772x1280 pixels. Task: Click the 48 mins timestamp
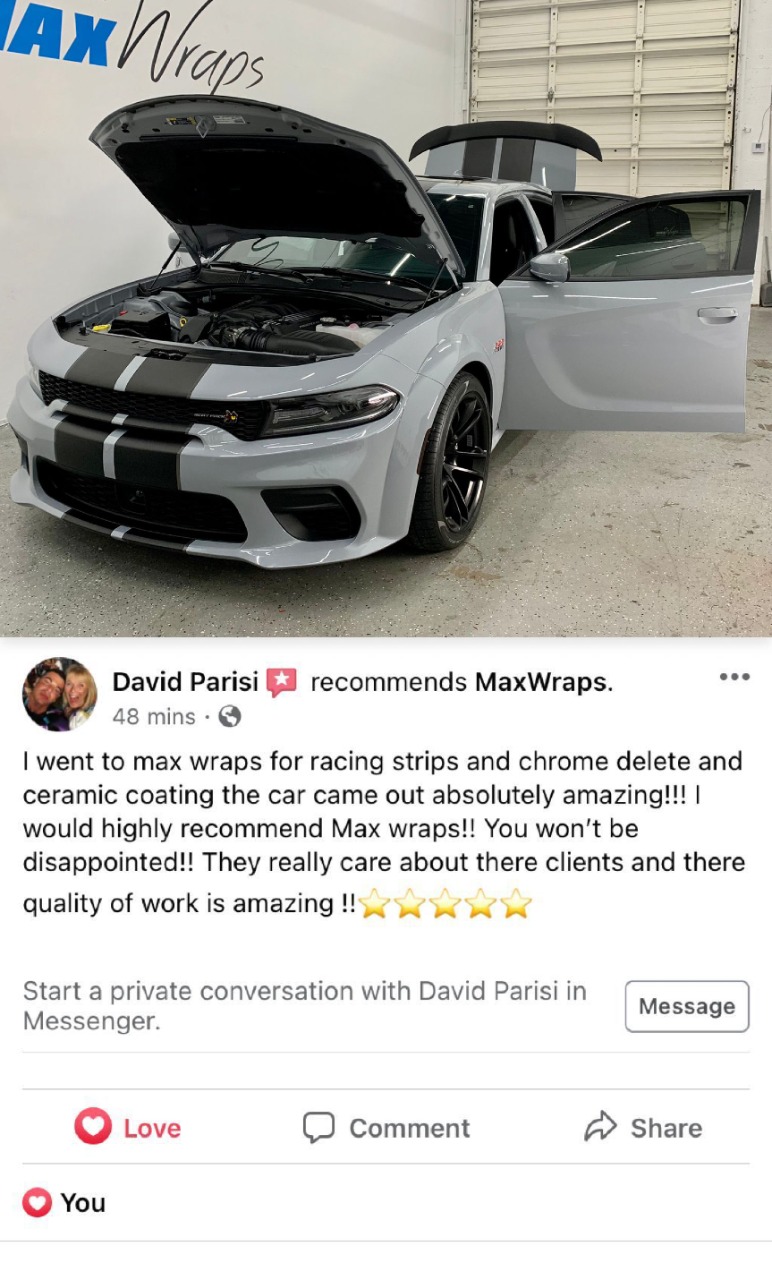click(x=154, y=716)
